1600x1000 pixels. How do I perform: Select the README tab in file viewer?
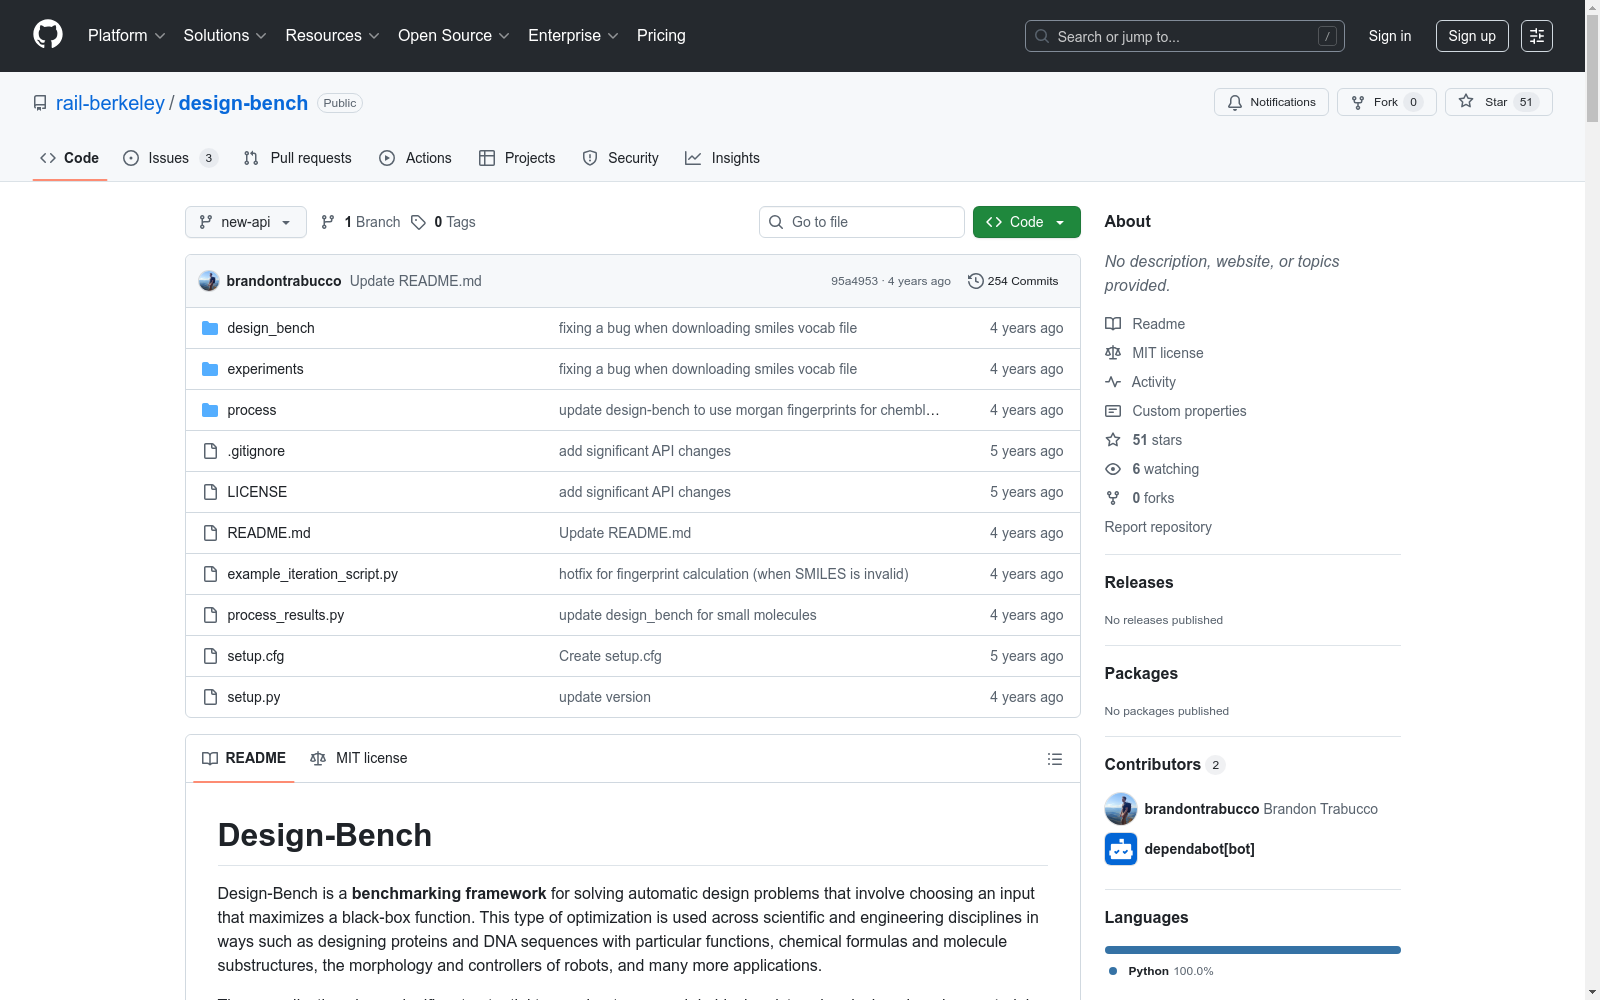click(x=244, y=758)
